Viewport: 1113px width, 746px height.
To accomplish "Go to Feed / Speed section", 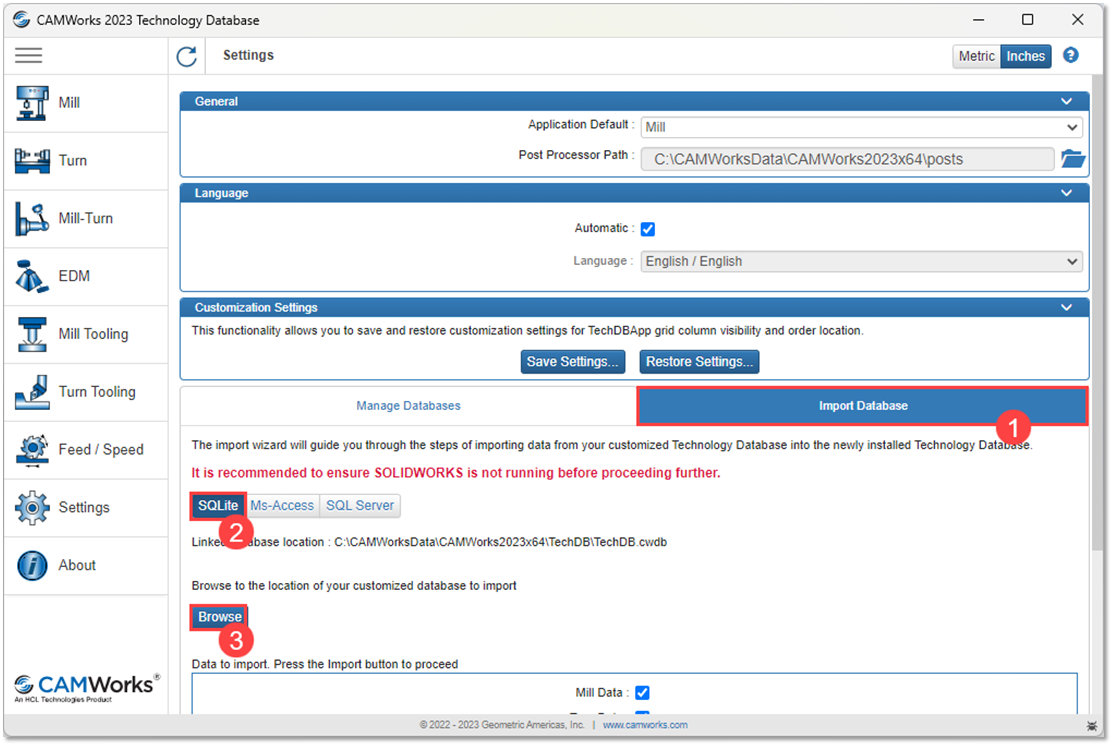I will coord(32,450).
